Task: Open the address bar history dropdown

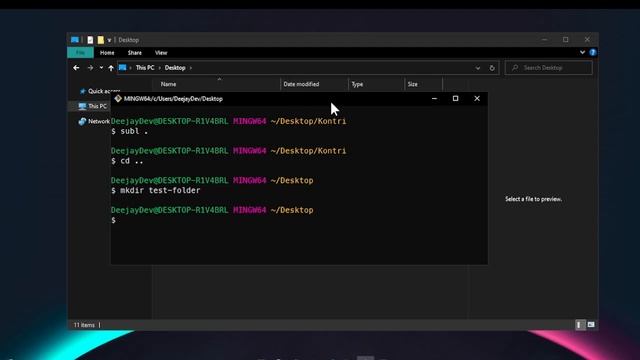Action: [x=478, y=68]
